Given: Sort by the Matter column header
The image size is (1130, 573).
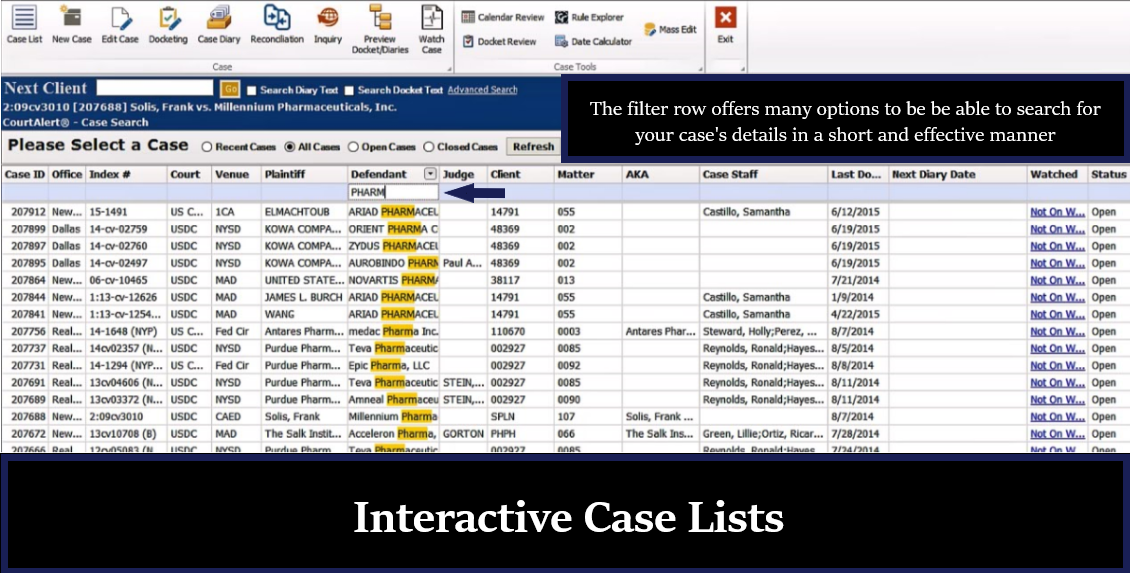Looking at the screenshot, I should pos(588,174).
